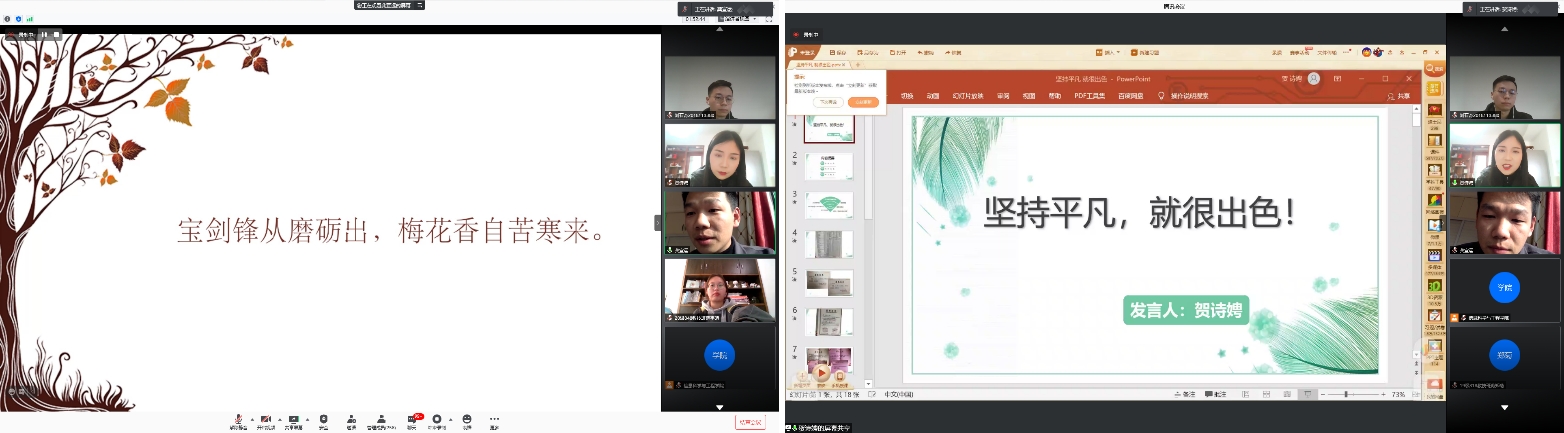
Task: Click the orange button in the popup tip
Action: pos(862,102)
